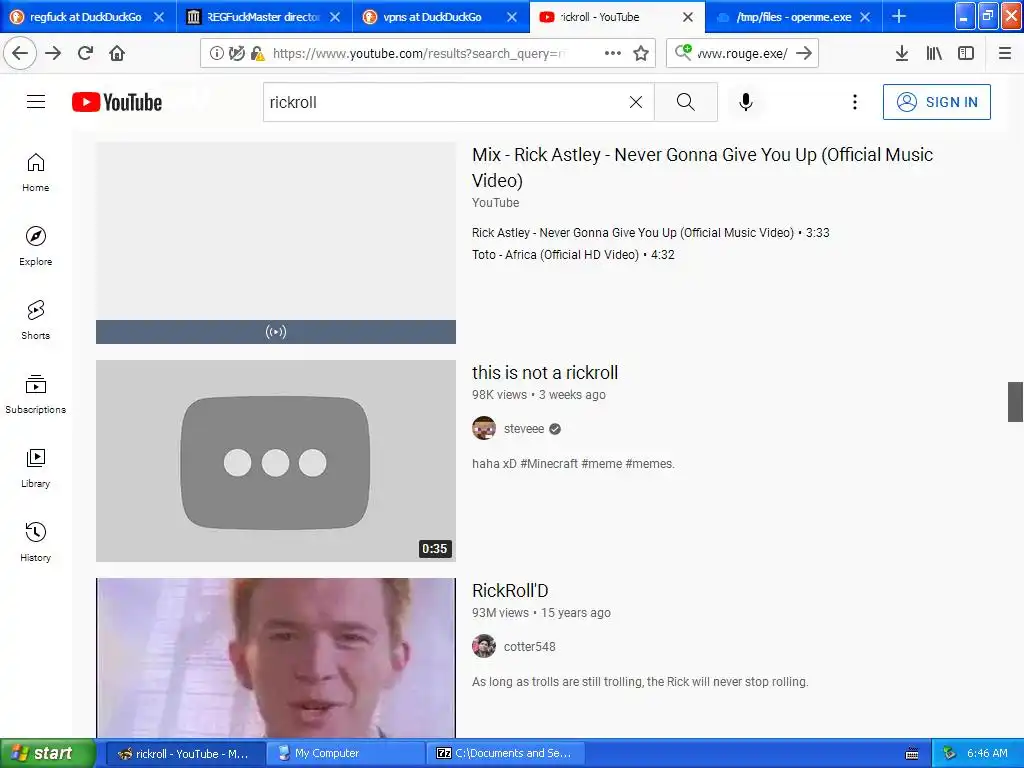Open RickRoll'D video thumbnail
The image size is (1024, 768).
click(x=276, y=658)
